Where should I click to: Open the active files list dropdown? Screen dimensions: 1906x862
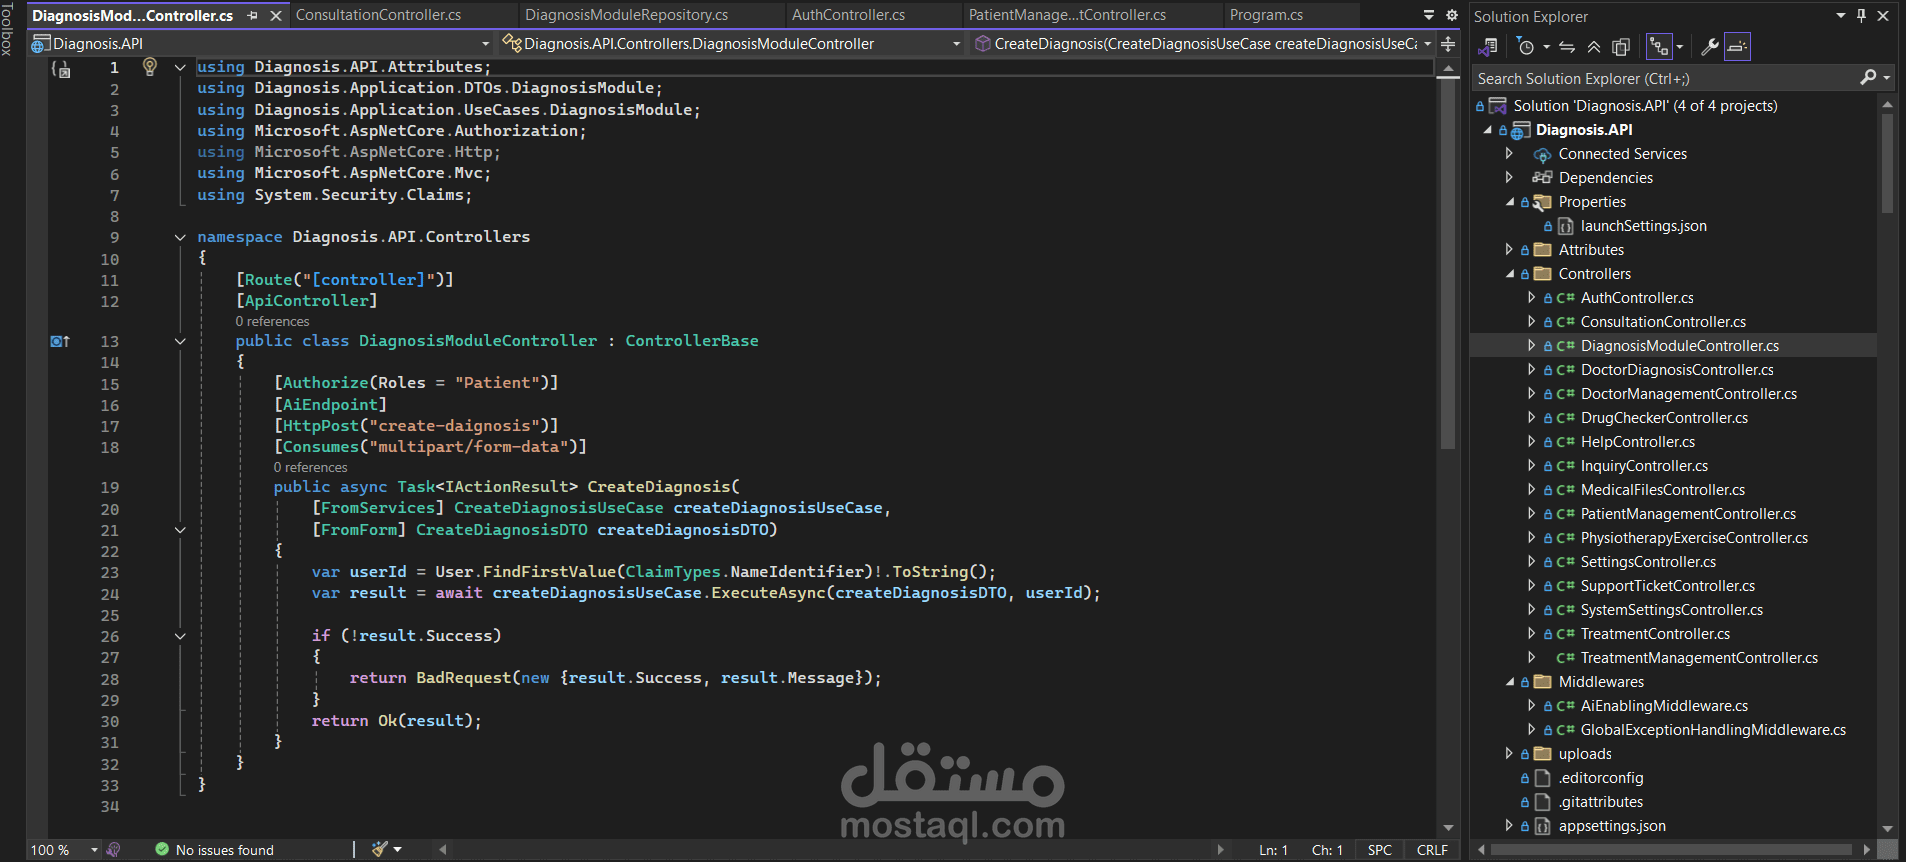point(1429,15)
